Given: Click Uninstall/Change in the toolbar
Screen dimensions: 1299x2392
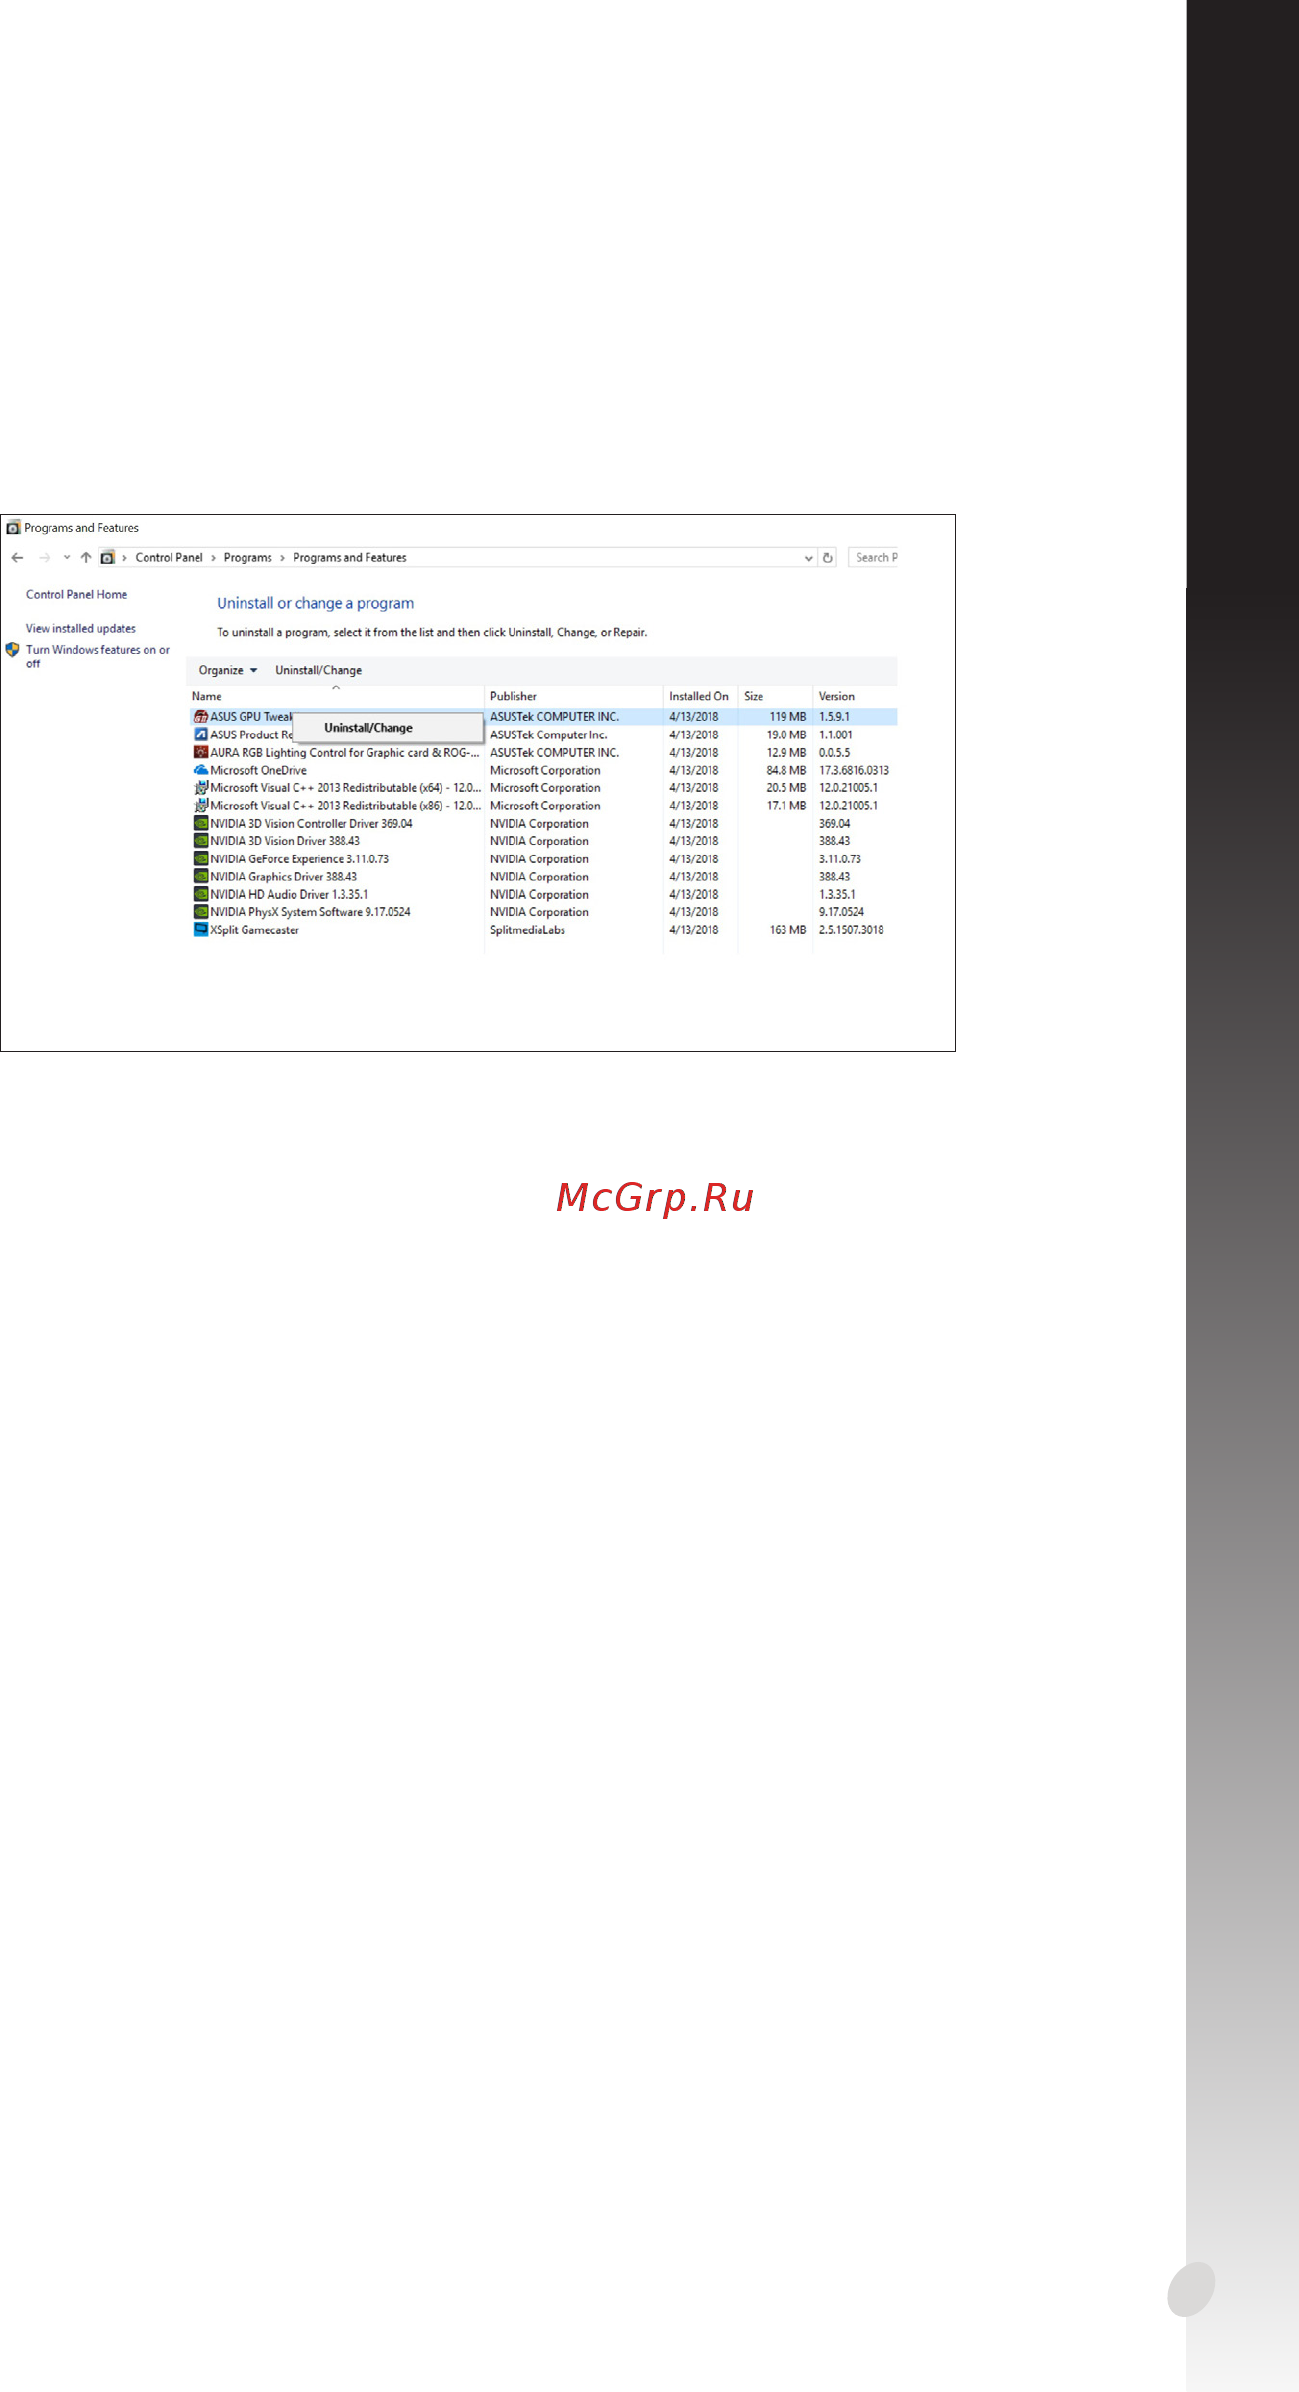Looking at the screenshot, I should [x=319, y=671].
